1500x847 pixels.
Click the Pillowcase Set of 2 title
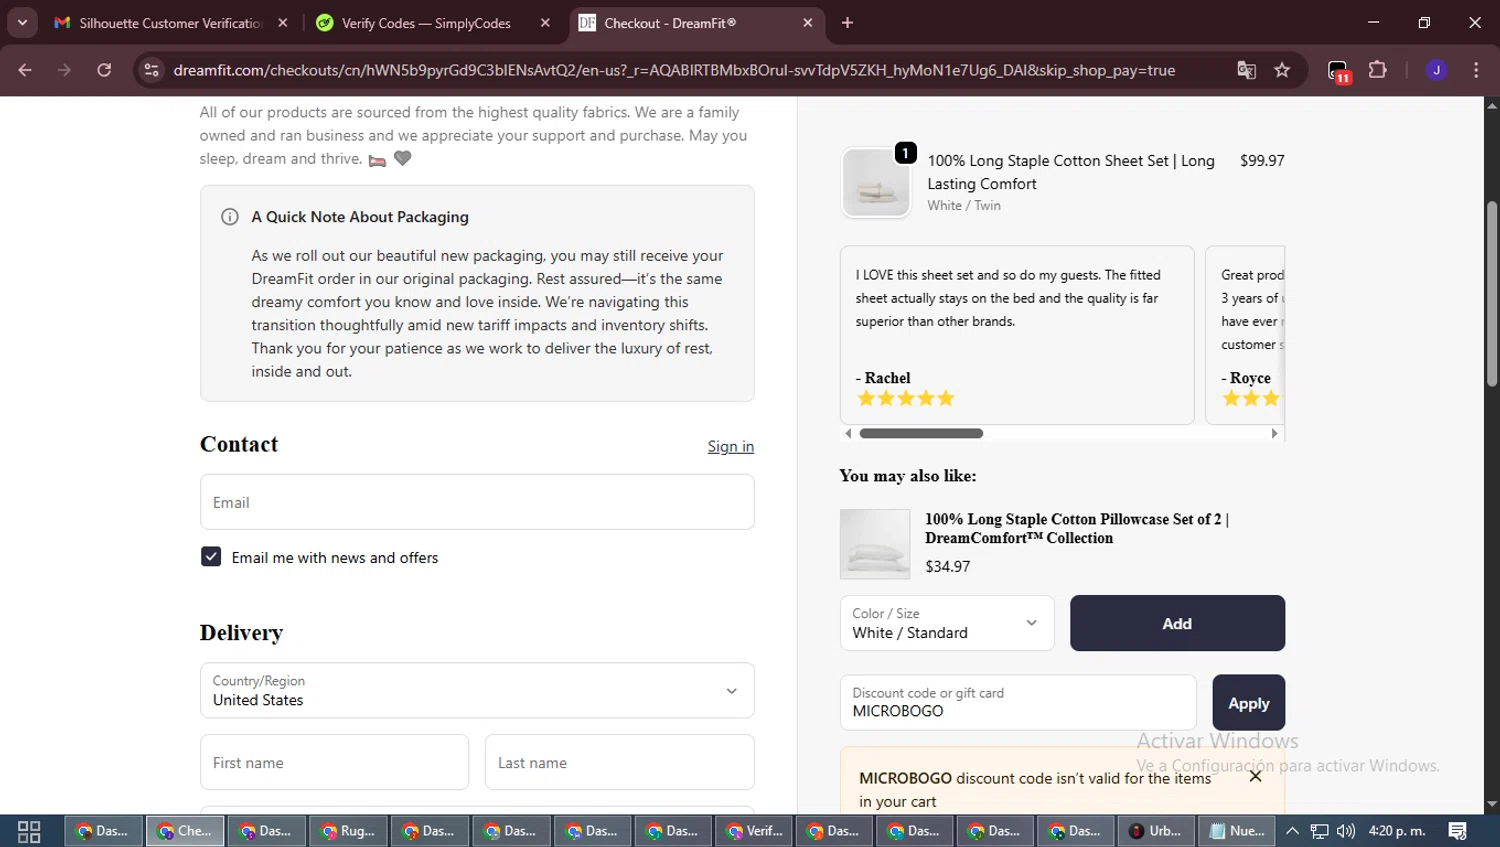pyautogui.click(x=1076, y=528)
